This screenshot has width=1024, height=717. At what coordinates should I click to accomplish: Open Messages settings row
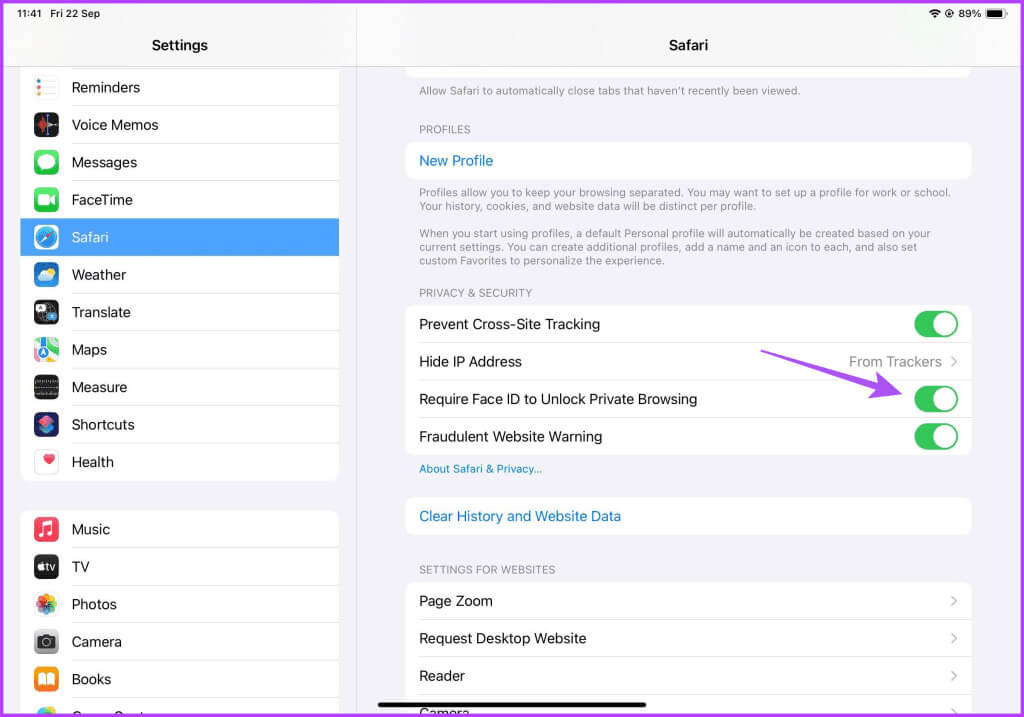click(x=180, y=163)
